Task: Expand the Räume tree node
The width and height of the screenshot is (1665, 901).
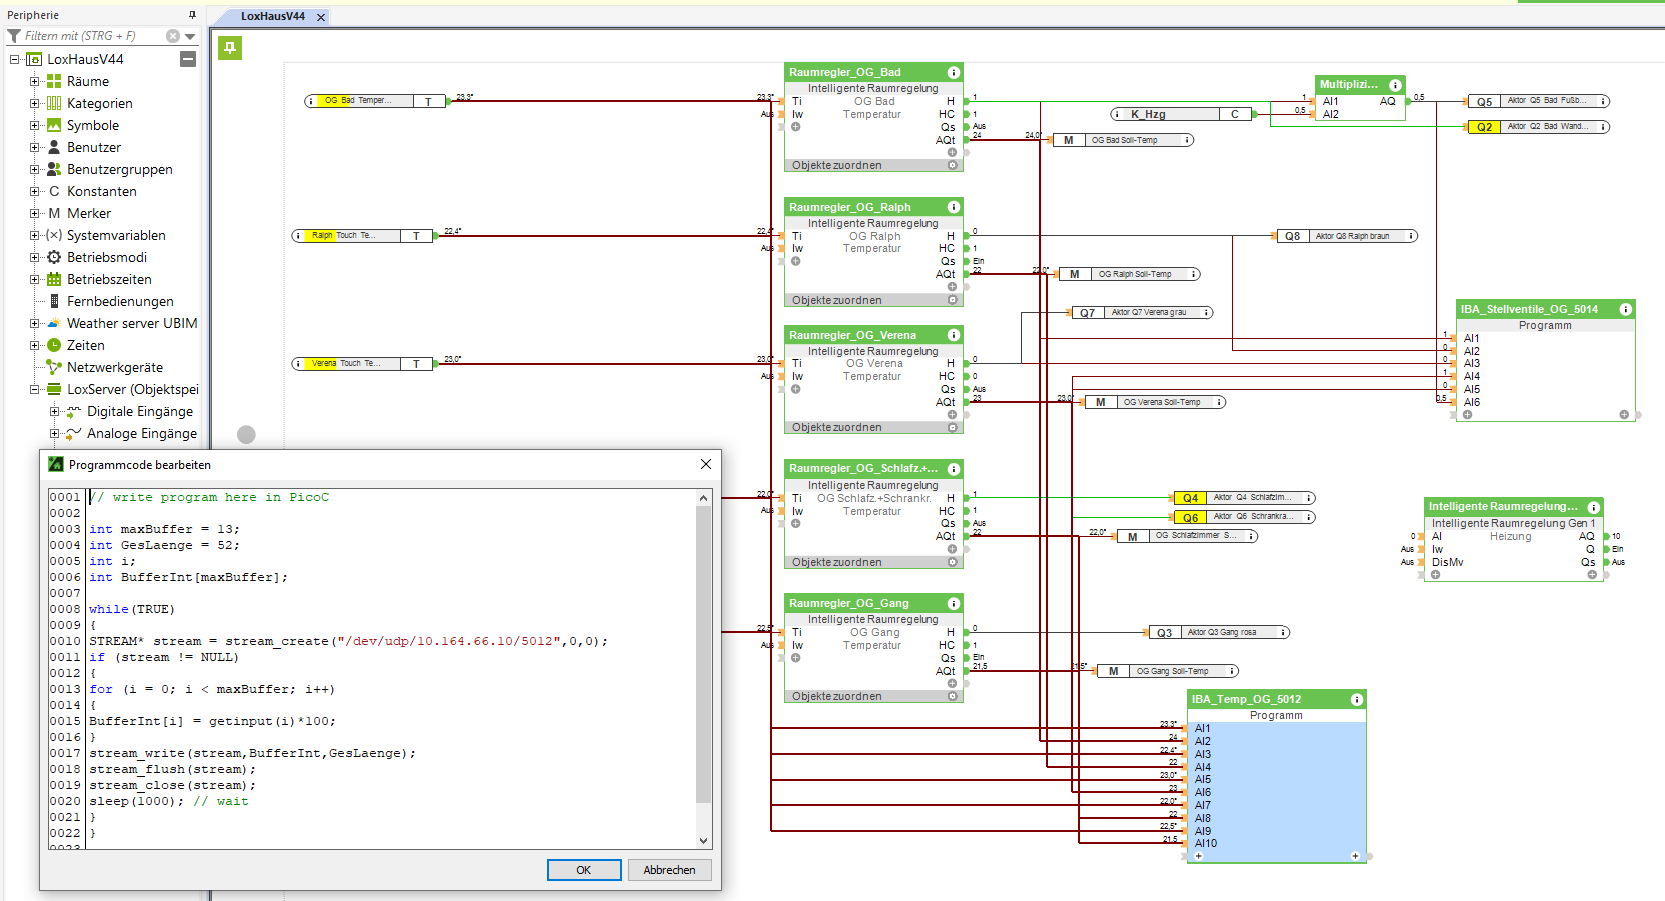Action: tap(35, 81)
